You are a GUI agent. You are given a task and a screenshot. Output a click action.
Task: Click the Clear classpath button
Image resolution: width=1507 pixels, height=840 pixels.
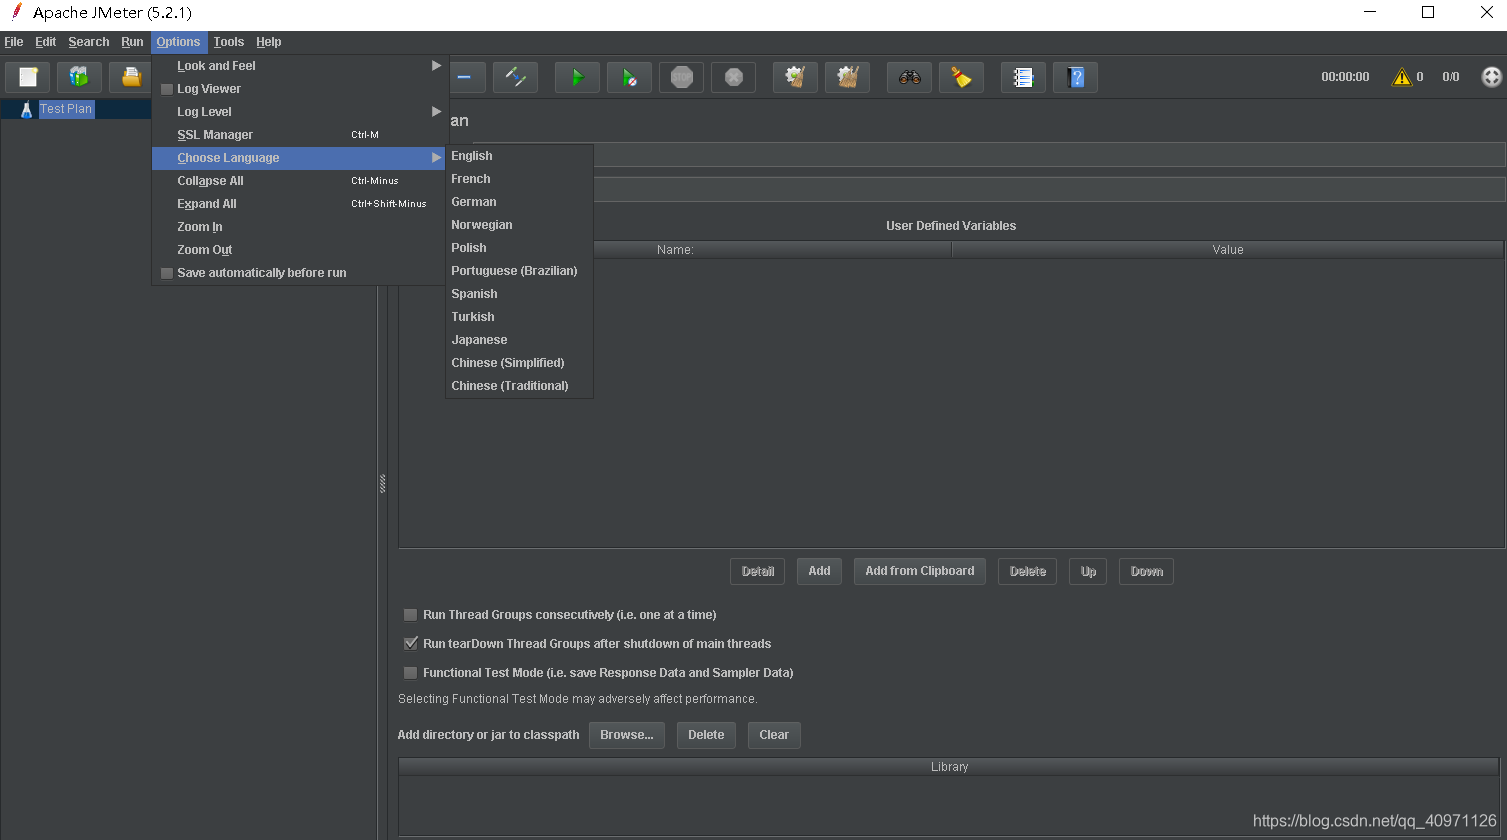click(x=774, y=735)
